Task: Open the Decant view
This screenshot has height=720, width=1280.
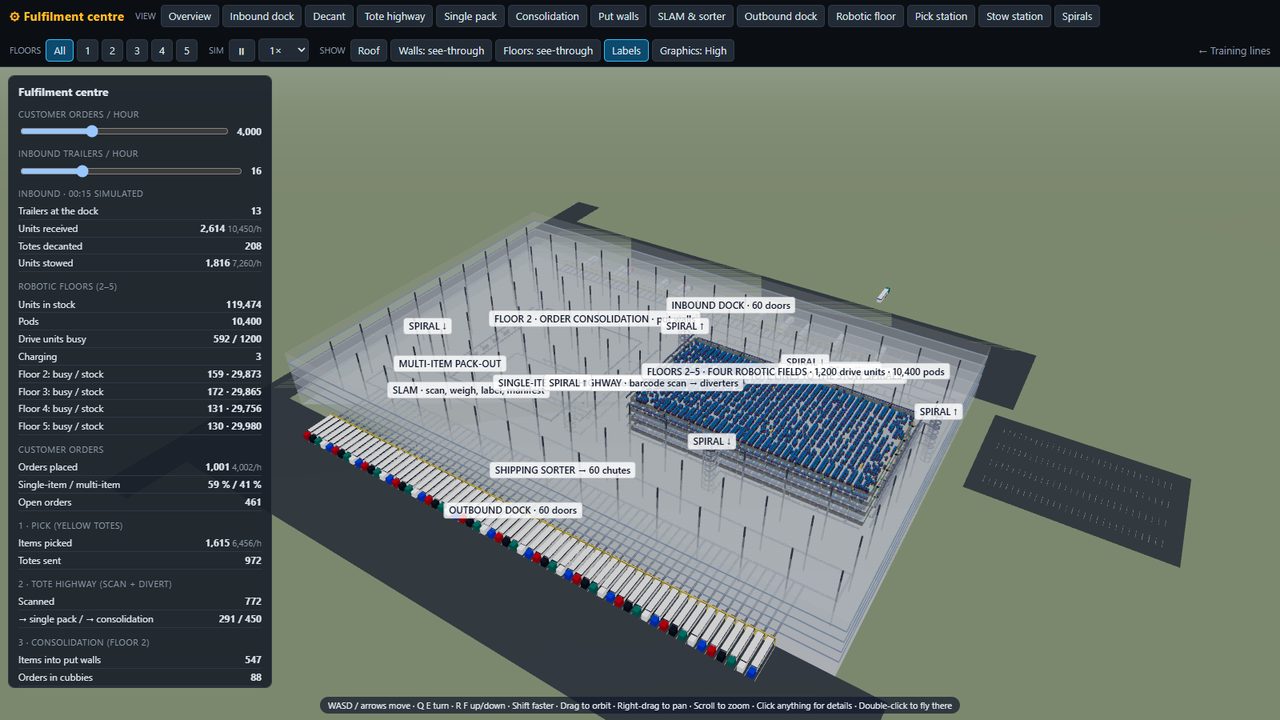Action: click(329, 16)
